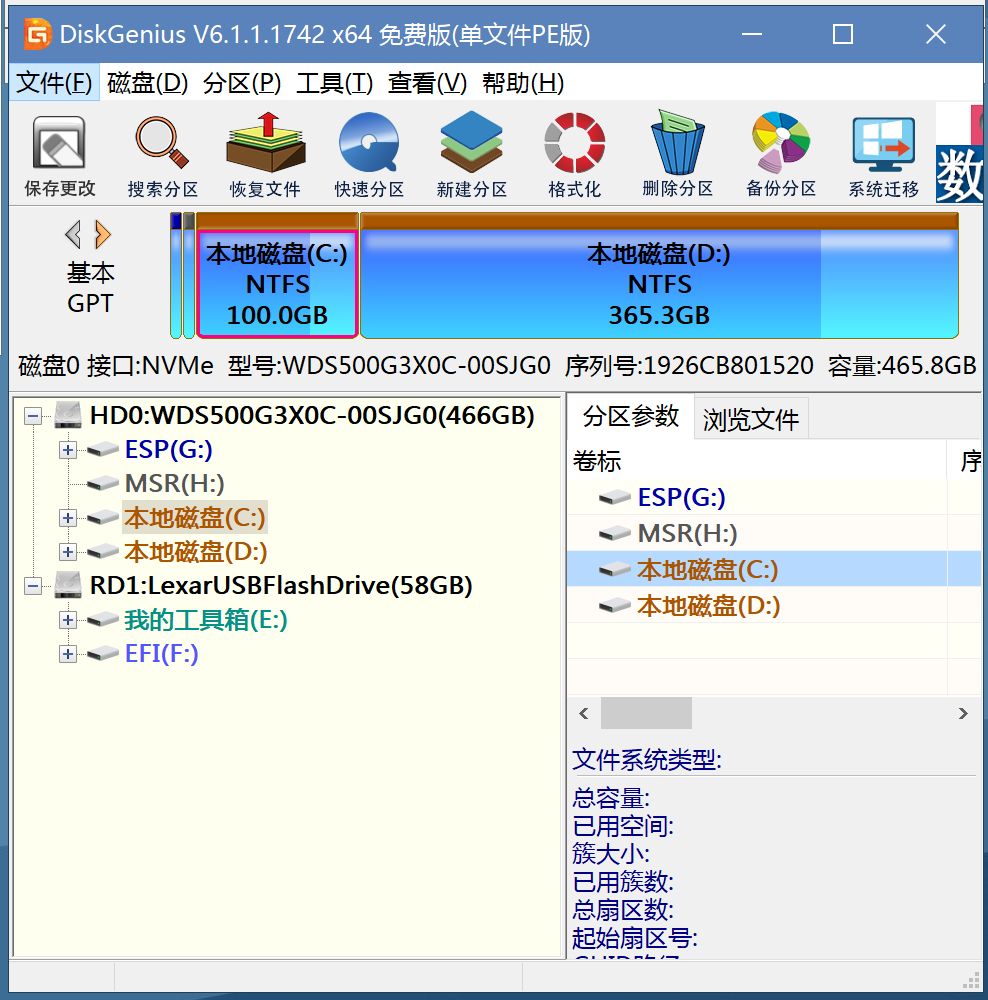988x1000 pixels.
Task: Click drive icon beside 本地磁盘(D:) in right list
Action: [615, 605]
